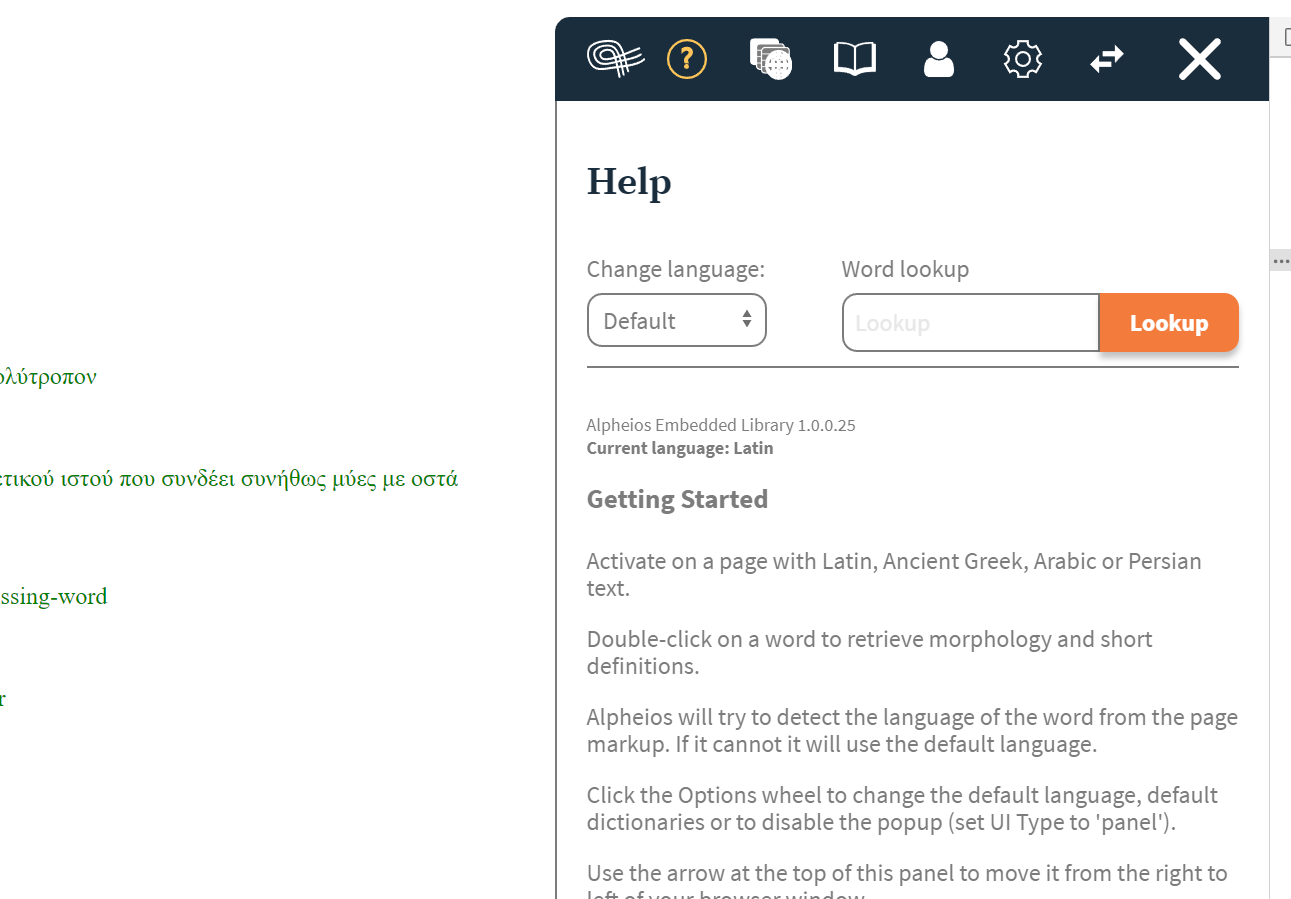Viewport: 1291px width, 899px height.
Task: Close the Alpheios panel
Action: coord(1198,59)
